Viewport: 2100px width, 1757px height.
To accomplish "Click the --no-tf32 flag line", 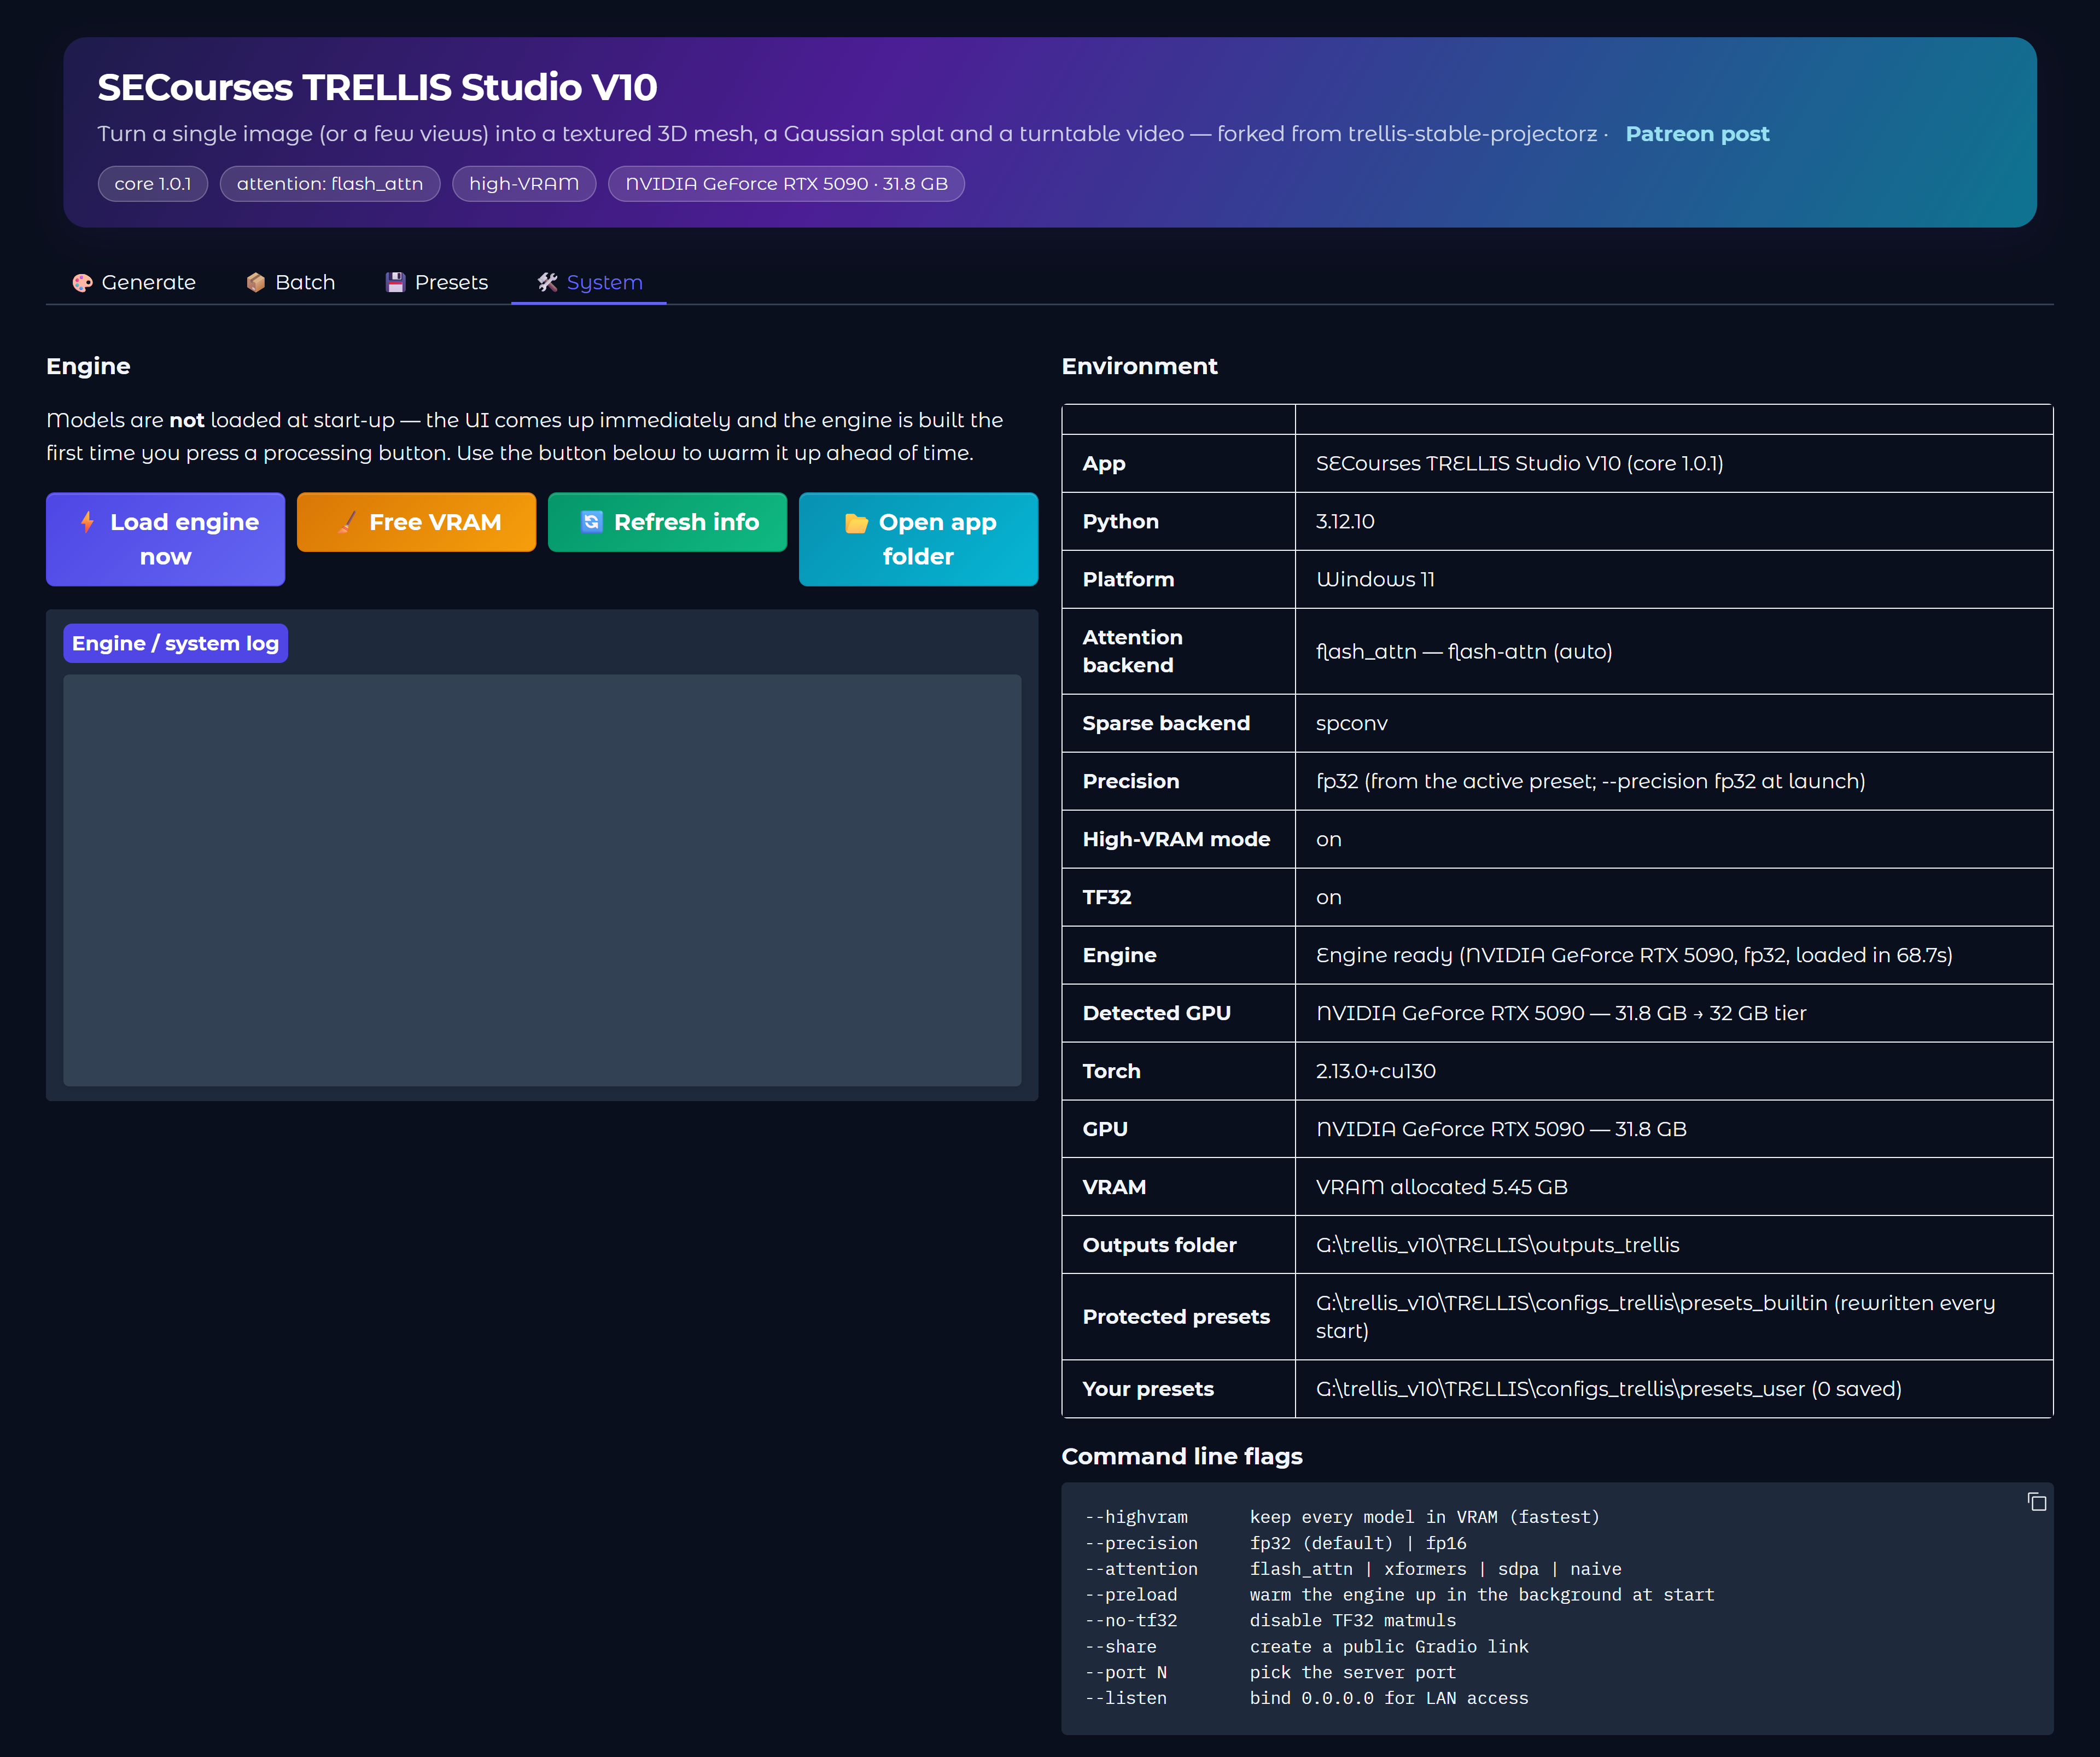I will tap(1270, 1621).
